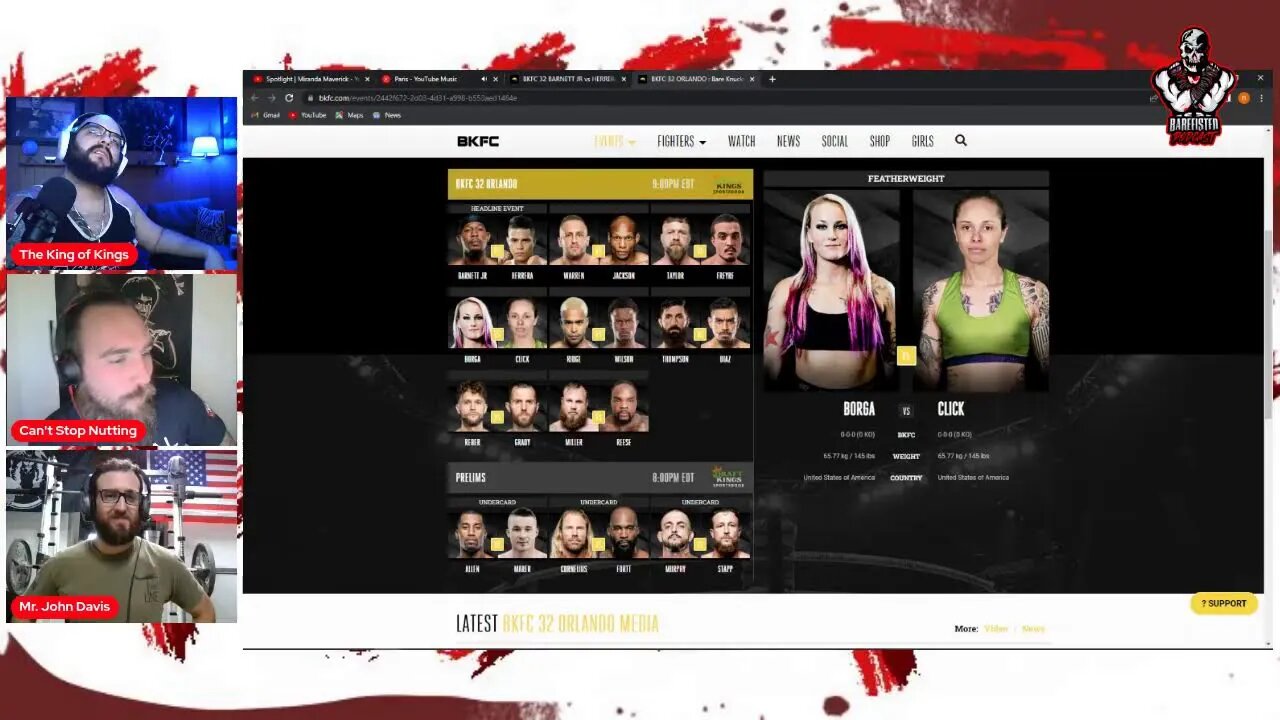
Task: Select the Borga vs Click fight card
Action: (x=497, y=328)
